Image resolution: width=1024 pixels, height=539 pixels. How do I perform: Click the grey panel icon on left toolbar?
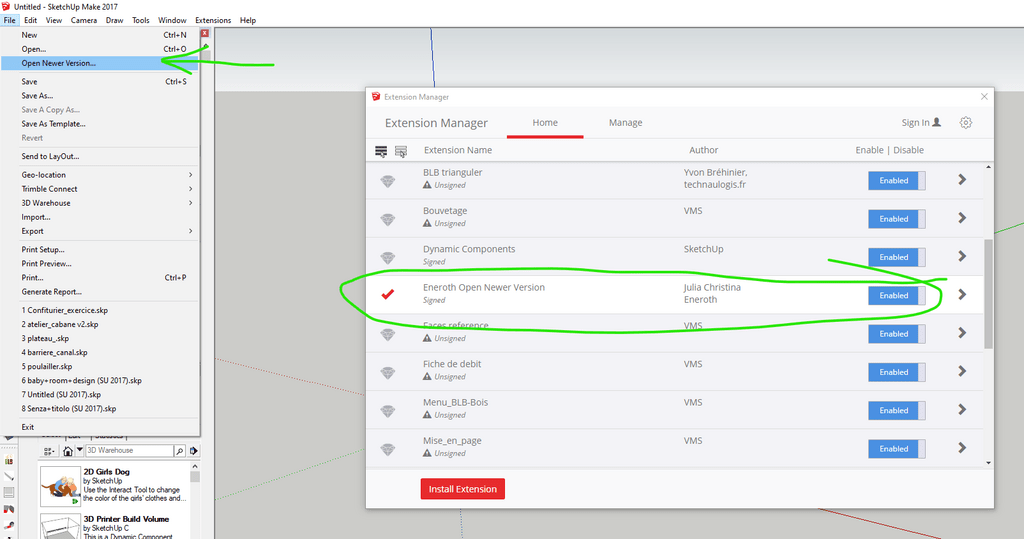pyautogui.click(x=9, y=493)
